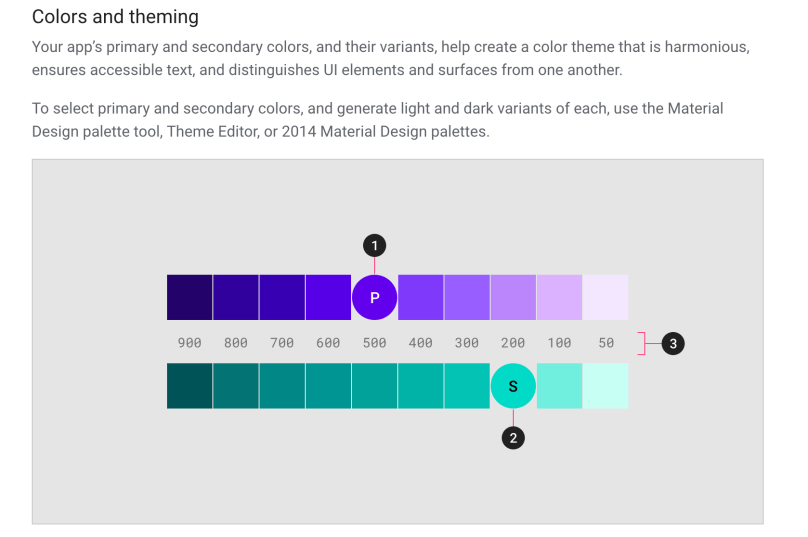Select the teal S secondary circle
808x537 pixels.
513,386
